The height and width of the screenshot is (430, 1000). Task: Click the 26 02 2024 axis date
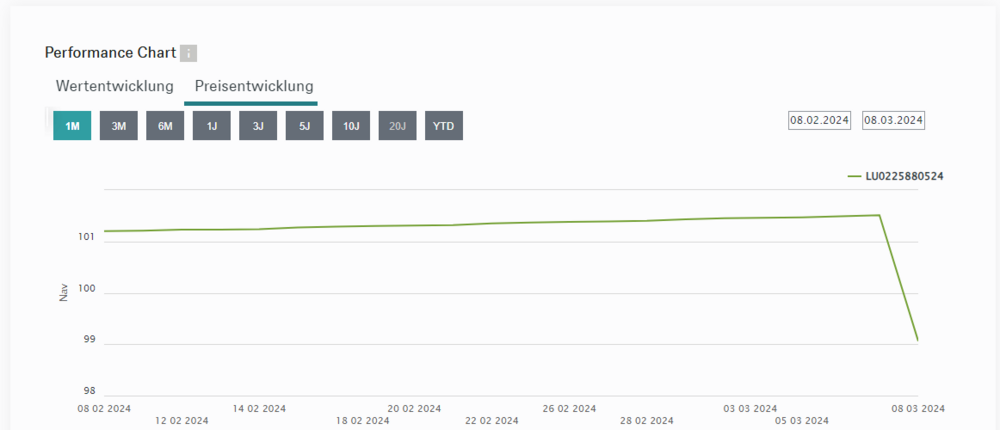569,408
